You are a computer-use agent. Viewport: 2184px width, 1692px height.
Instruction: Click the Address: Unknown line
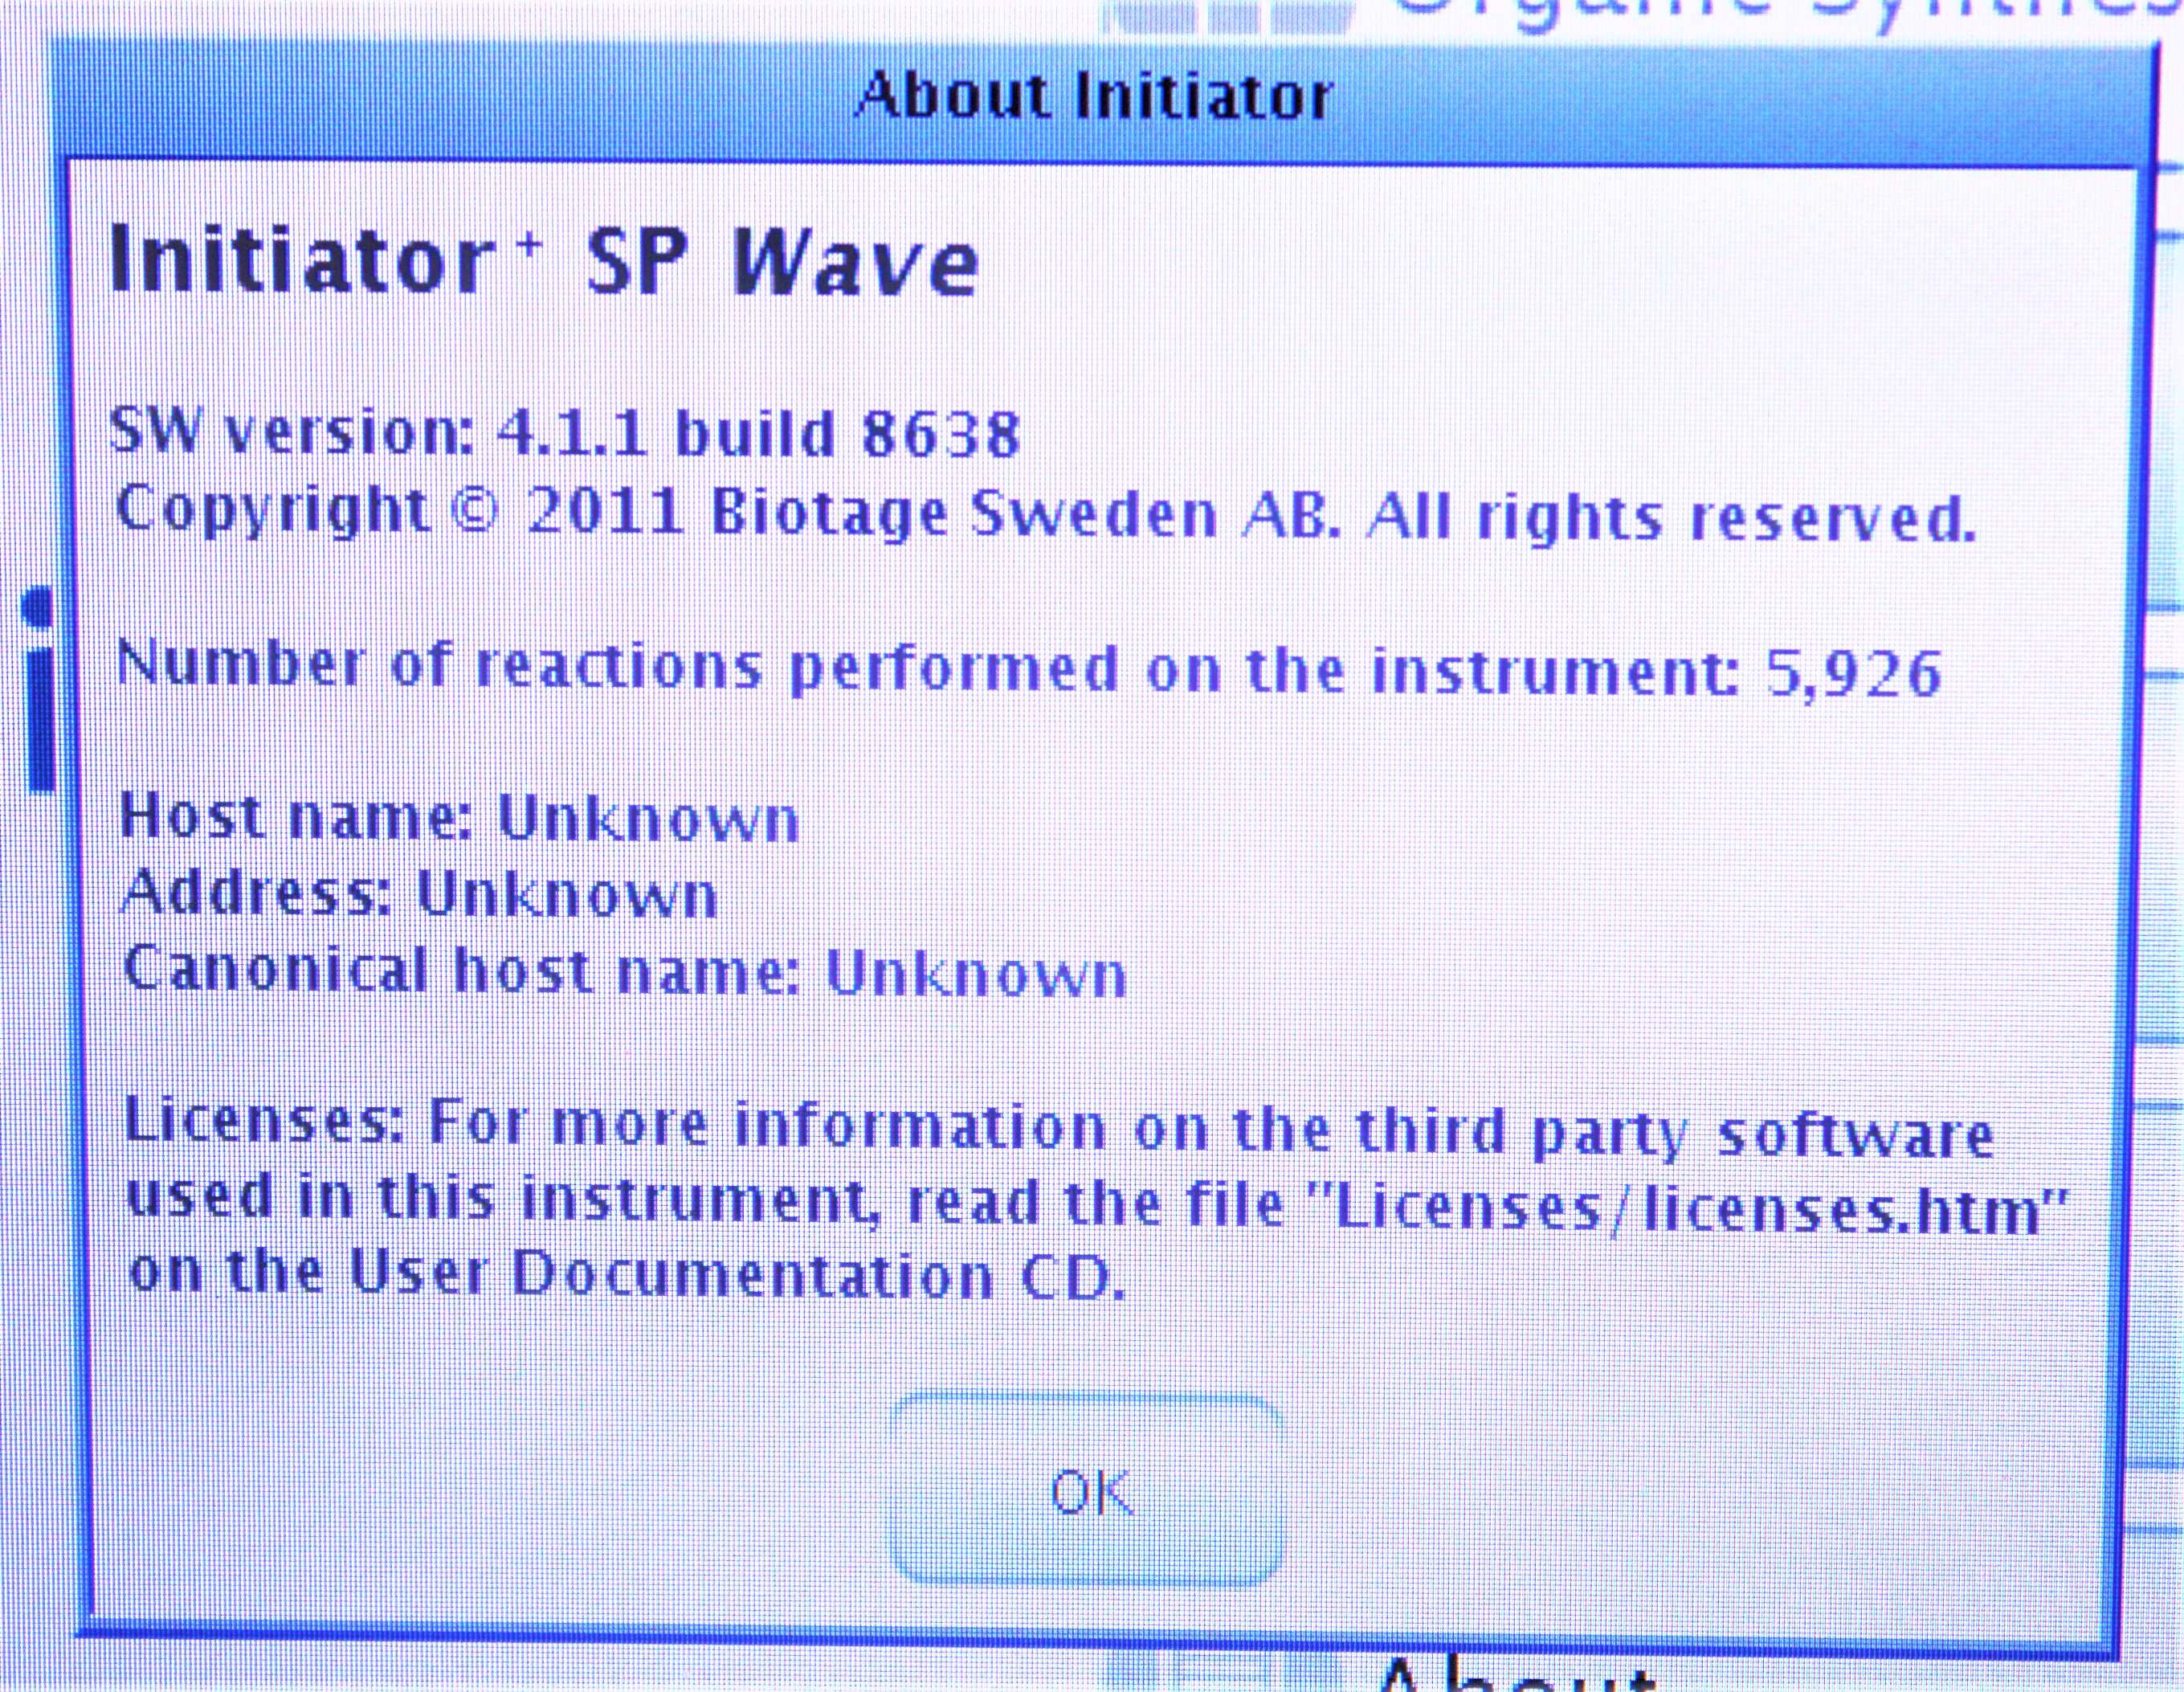(419, 893)
